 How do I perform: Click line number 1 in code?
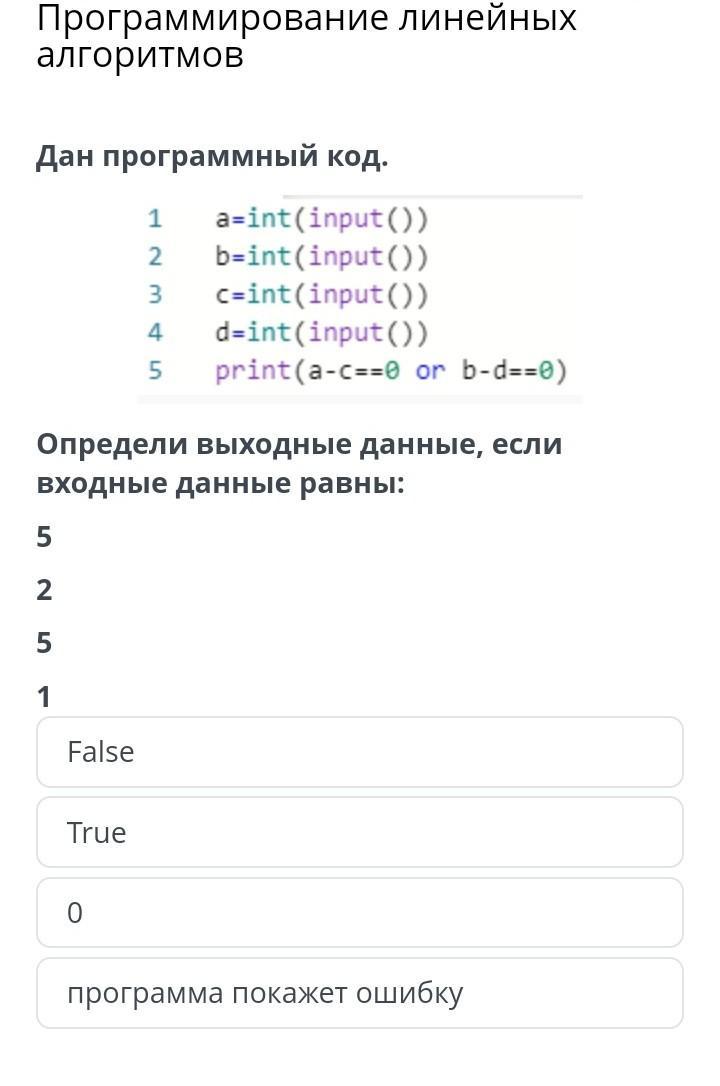(x=155, y=219)
